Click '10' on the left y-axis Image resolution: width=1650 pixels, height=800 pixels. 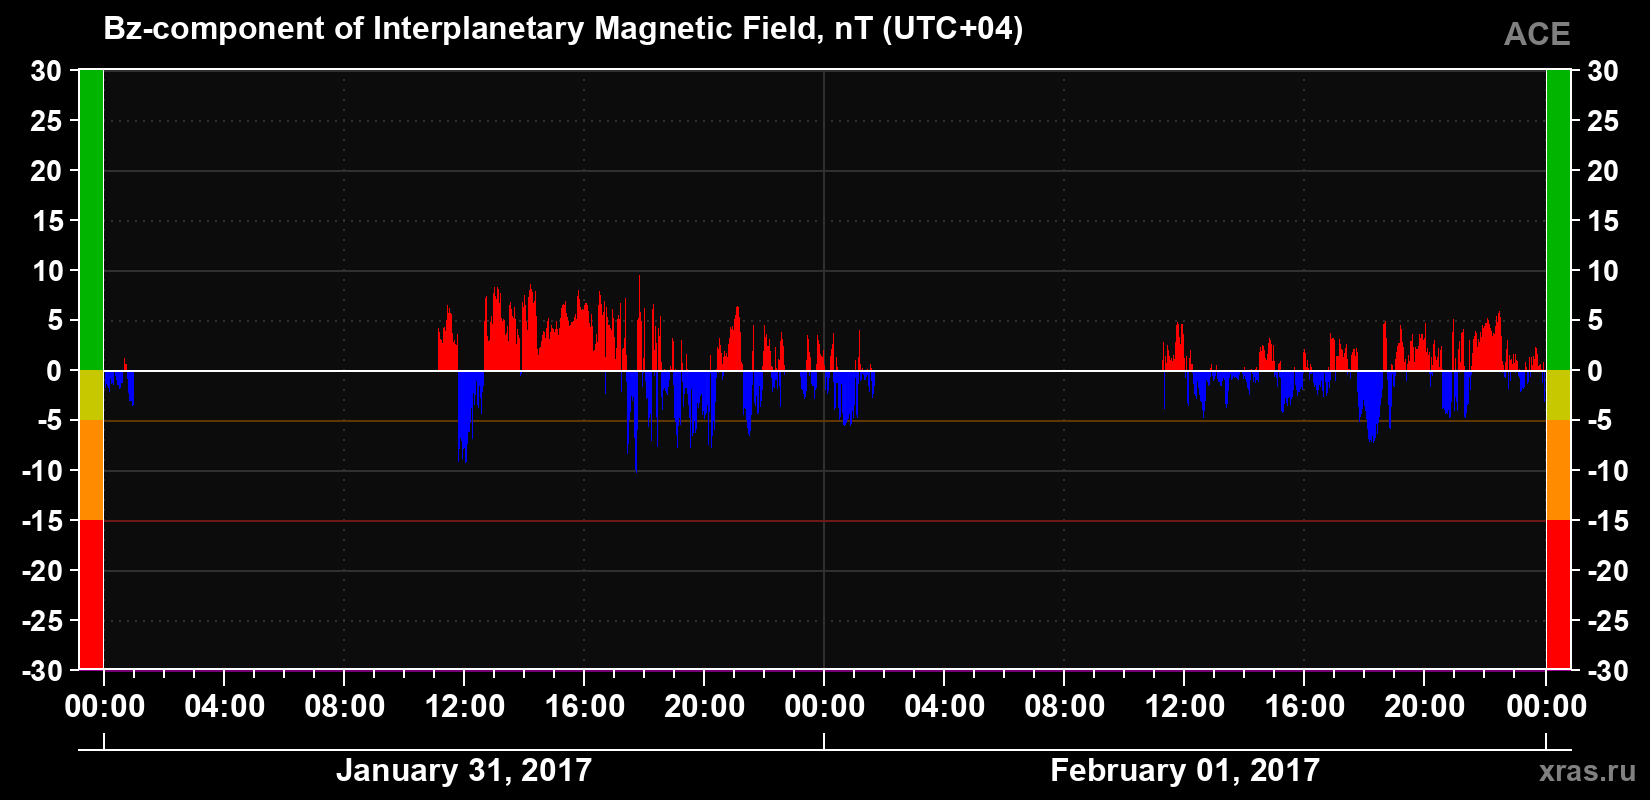tap(46, 271)
